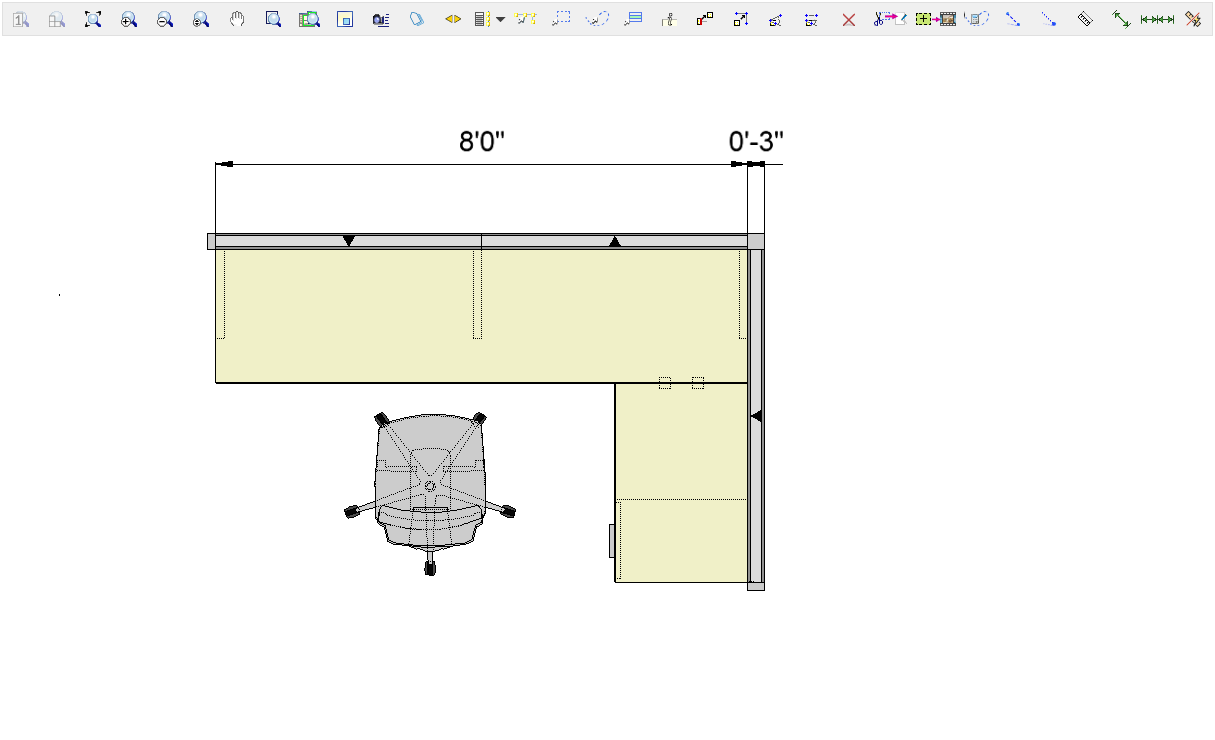Viewport: 1215px width, 740px height.
Task: Click the green box to filmstrip icon
Action: [936, 19]
